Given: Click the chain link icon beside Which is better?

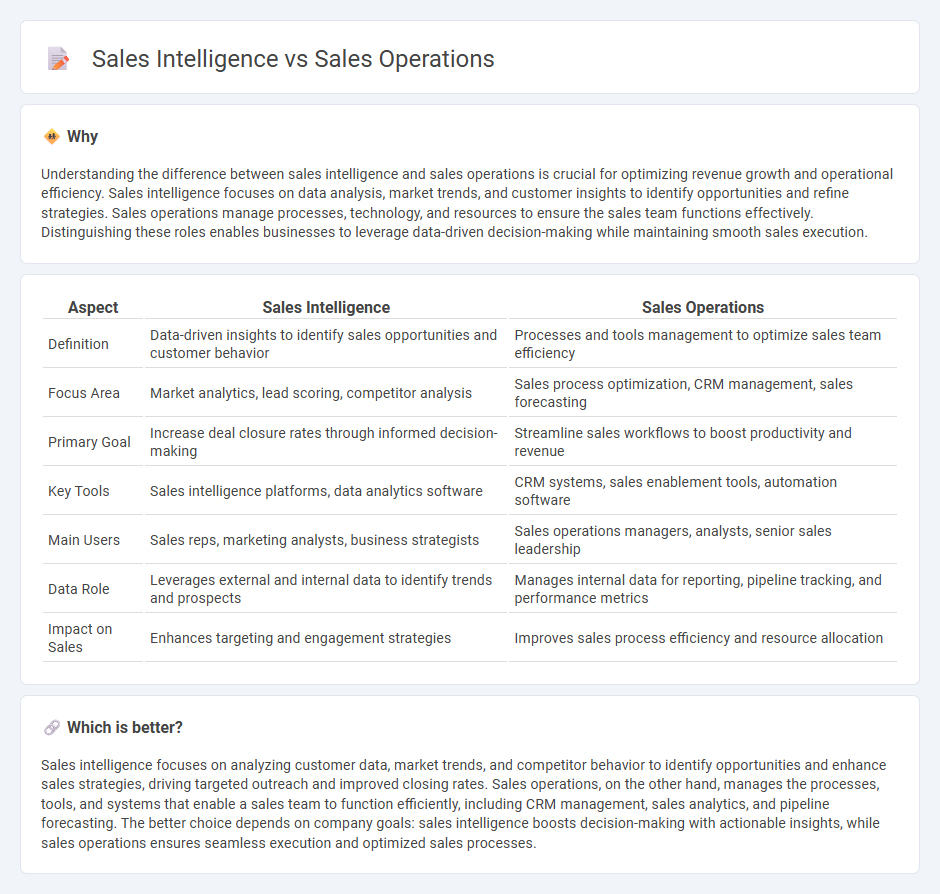Looking at the screenshot, I should pos(52,727).
